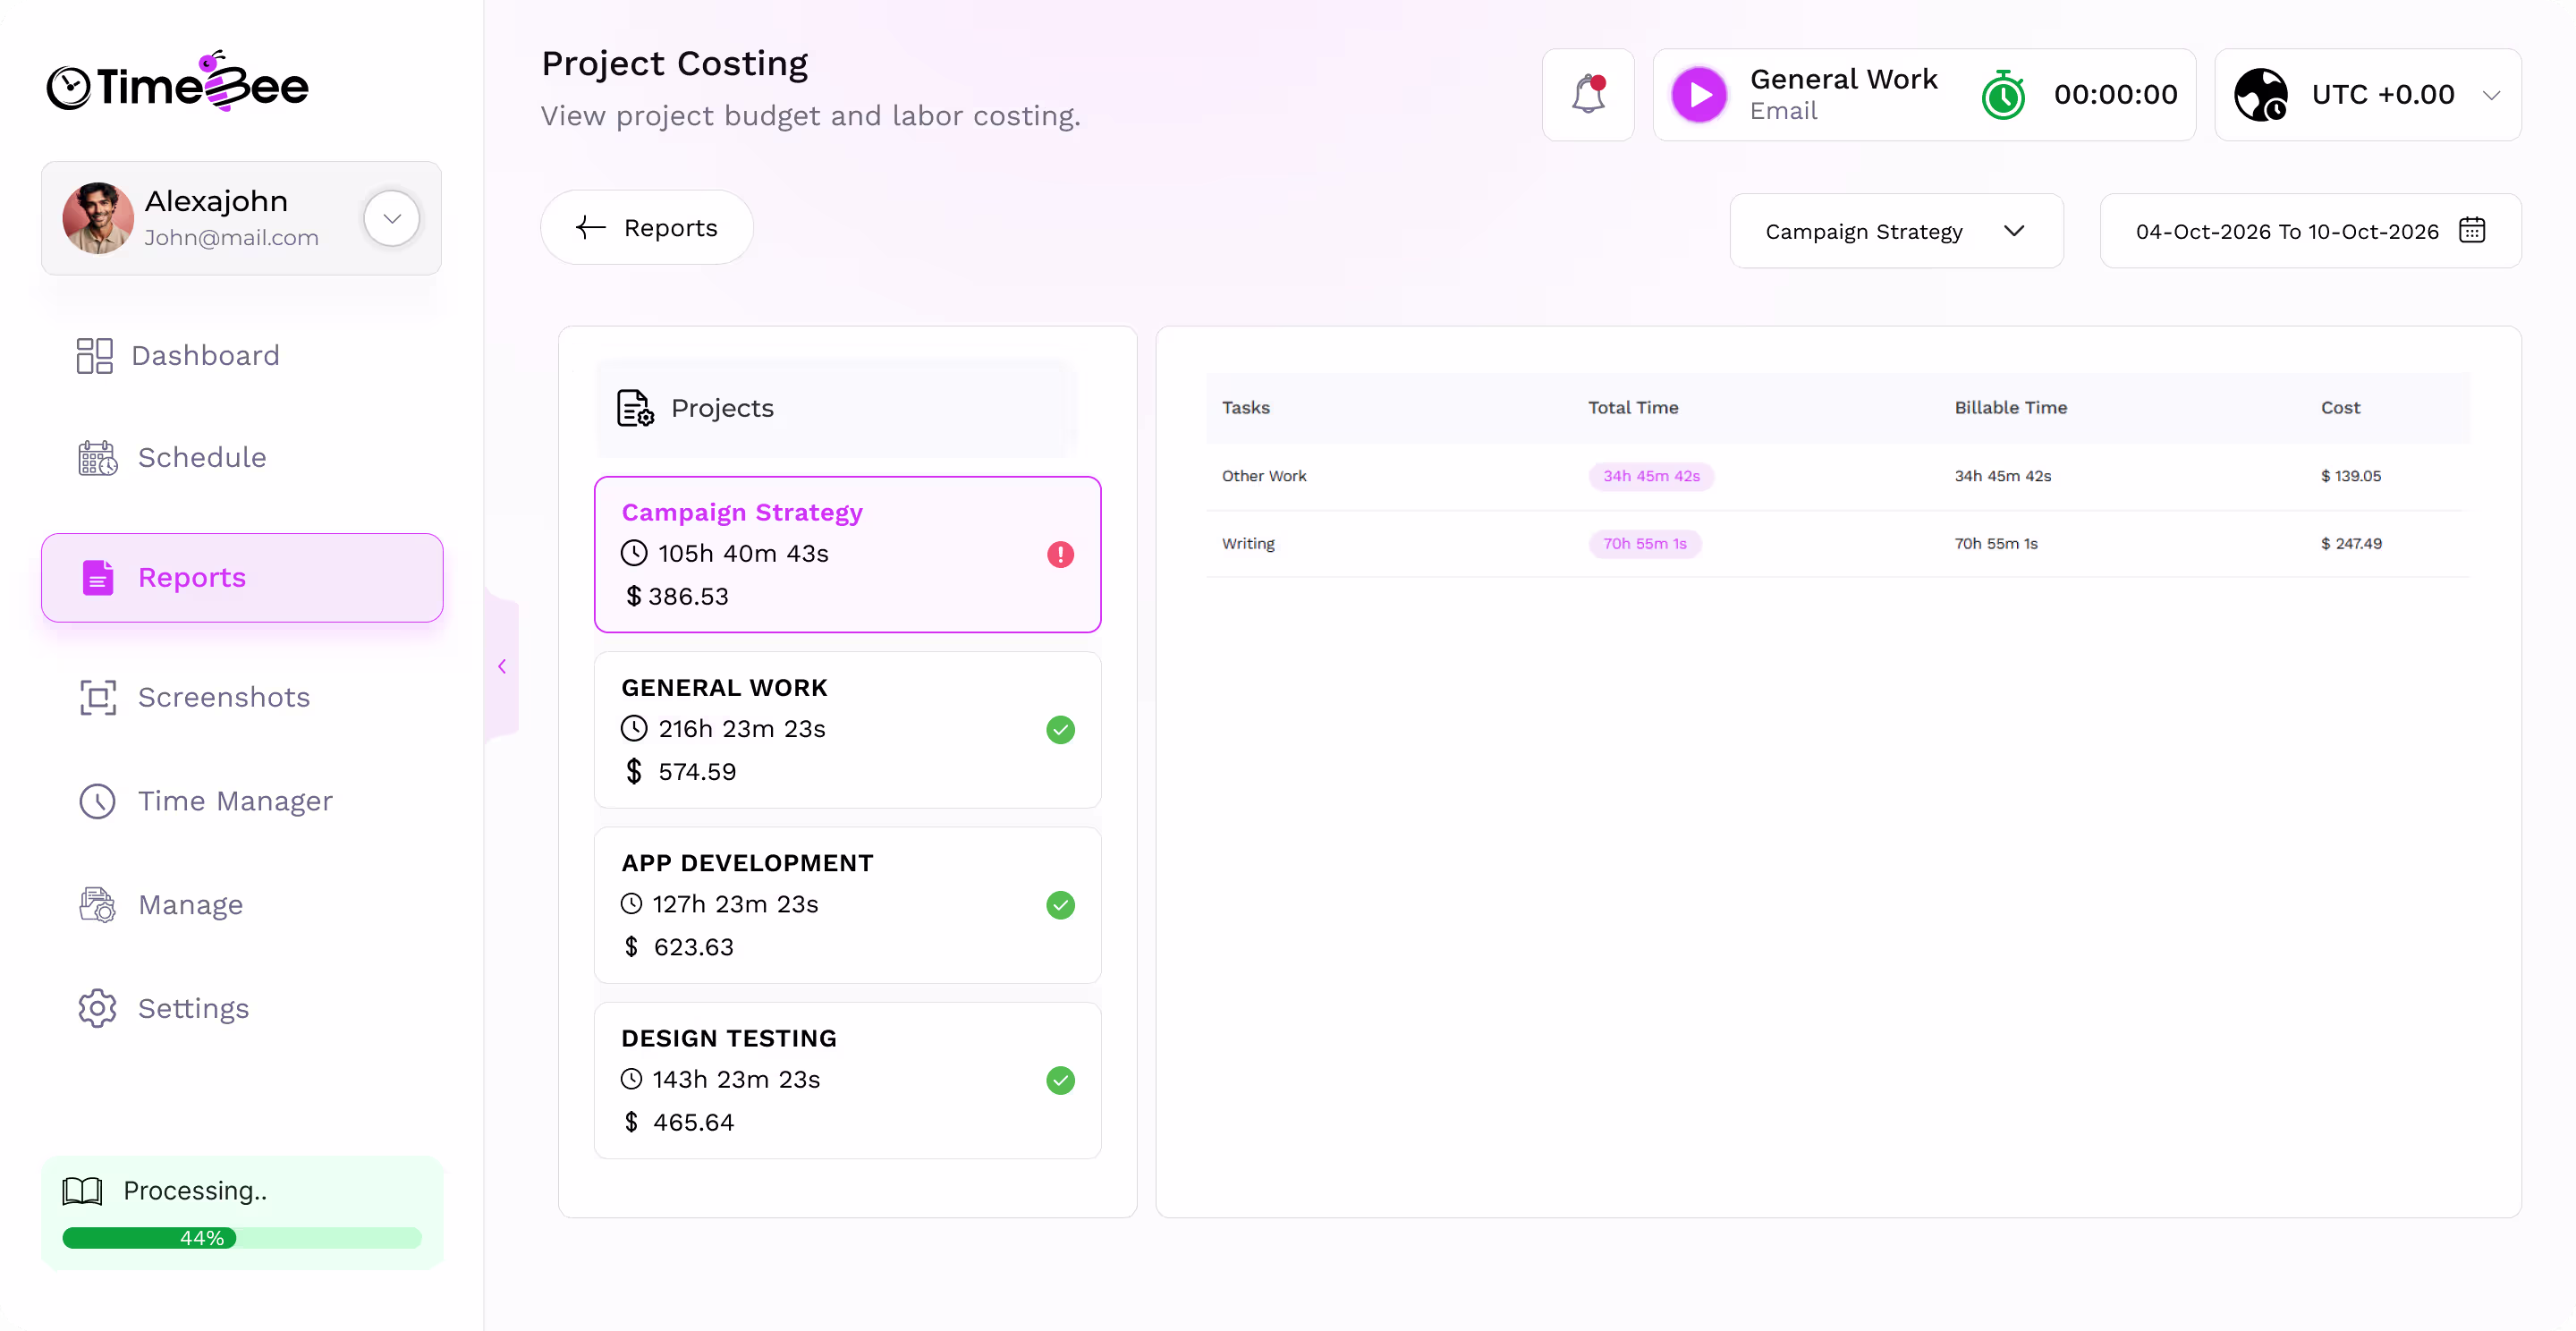The height and width of the screenshot is (1331, 2576).
Task: Click the Total Time column header
Action: click(1633, 407)
